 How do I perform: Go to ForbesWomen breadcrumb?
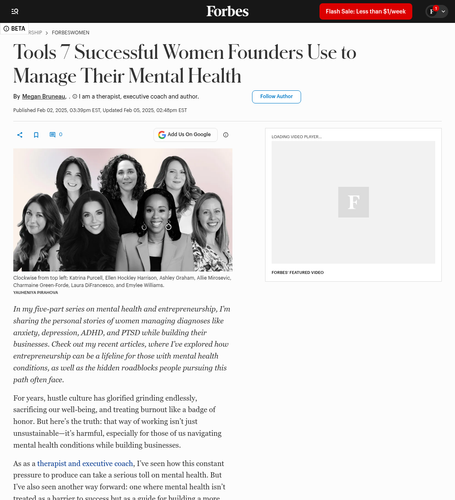[70, 33]
